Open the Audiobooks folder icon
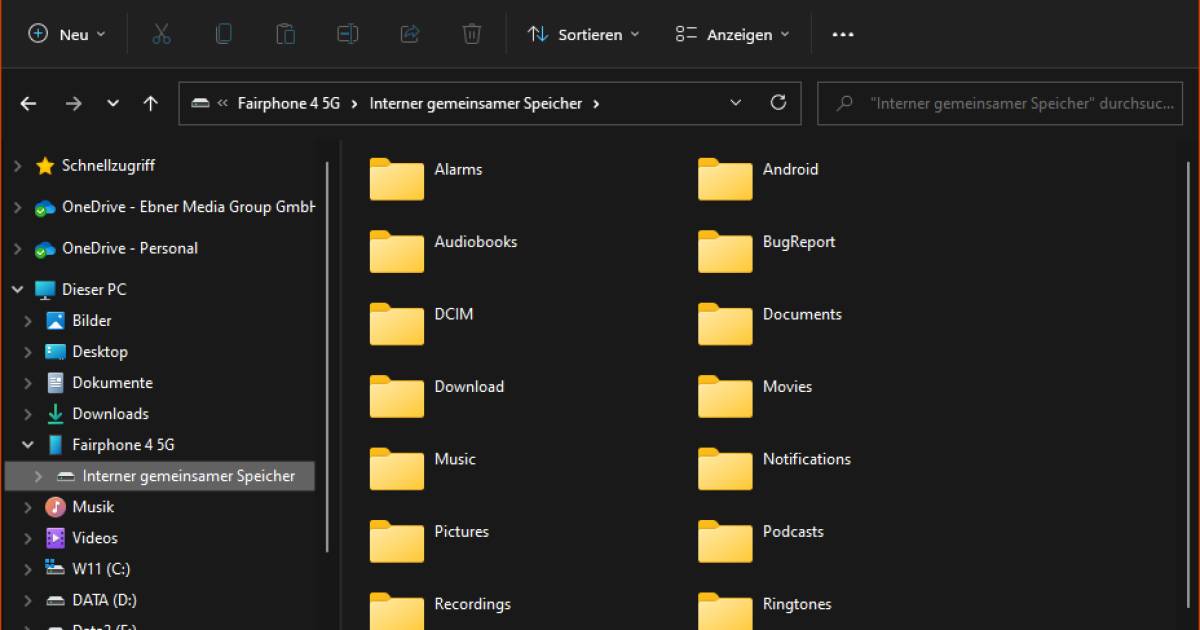The image size is (1200, 630). pos(396,250)
